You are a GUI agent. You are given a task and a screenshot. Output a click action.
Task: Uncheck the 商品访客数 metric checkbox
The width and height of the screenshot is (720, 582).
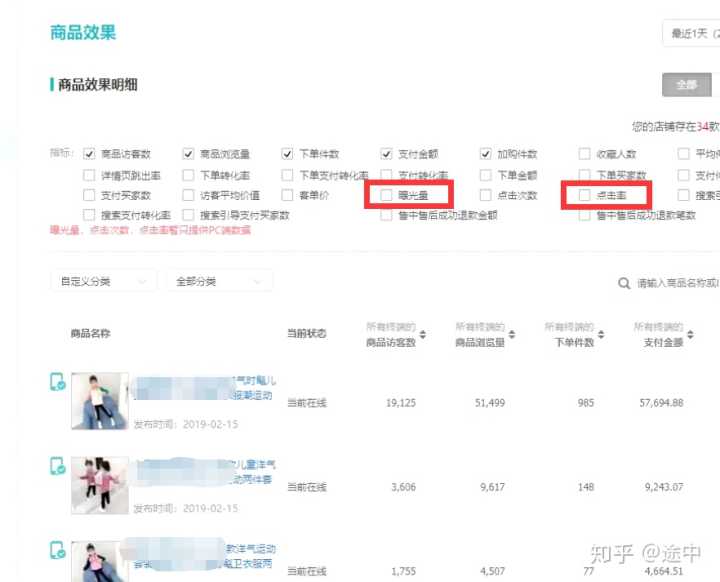(89, 154)
